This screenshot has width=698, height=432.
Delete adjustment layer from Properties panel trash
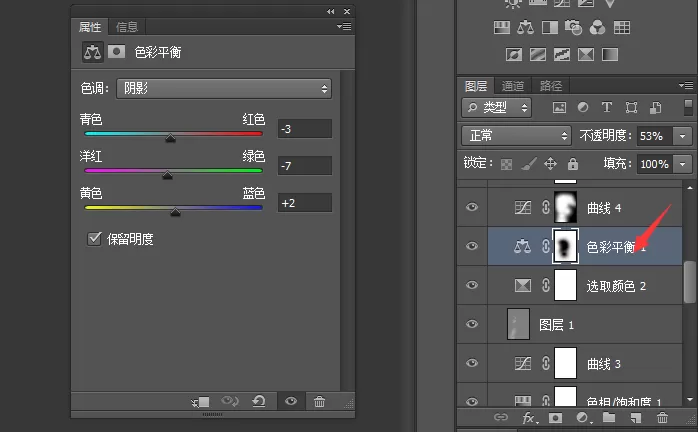[x=319, y=401]
